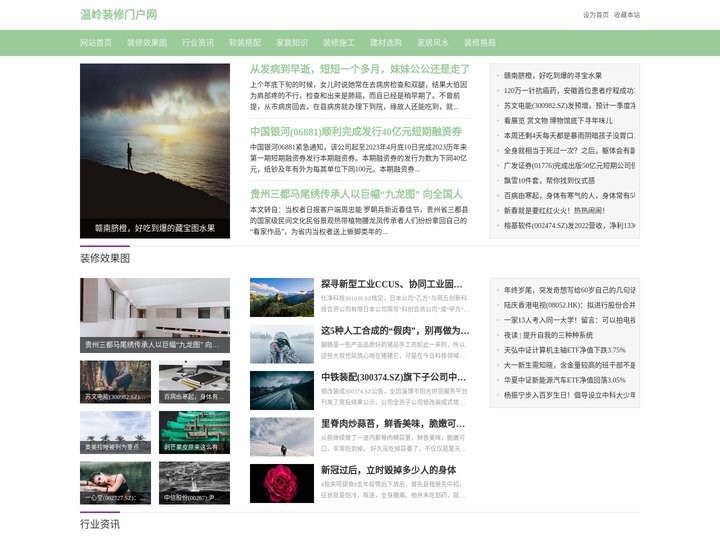
Task: Open sidebar item 120万一针抗癌药
Action: [569, 91]
